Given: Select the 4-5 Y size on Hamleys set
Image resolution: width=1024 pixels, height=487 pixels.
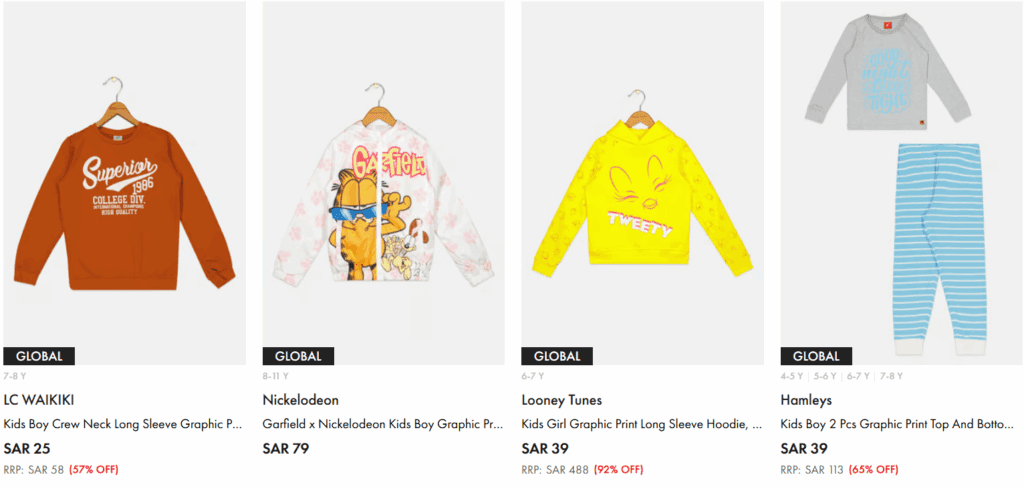Looking at the screenshot, I should click(792, 376).
